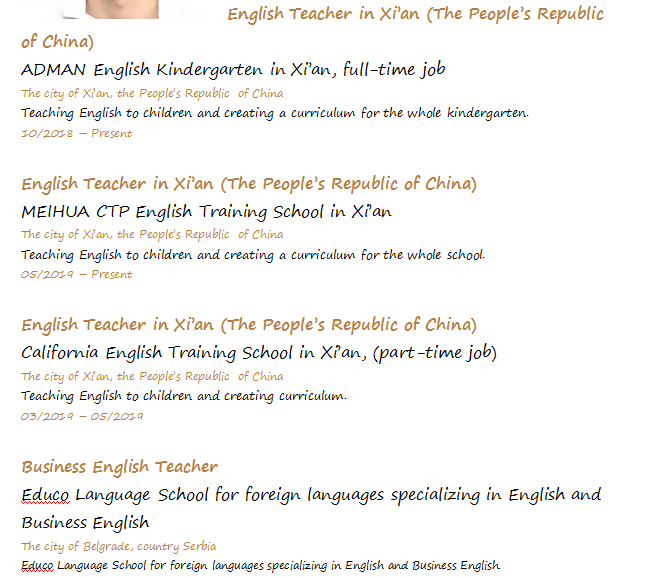Click the 'of China)' heading continuation at top
657x578 pixels.
pos(58,42)
